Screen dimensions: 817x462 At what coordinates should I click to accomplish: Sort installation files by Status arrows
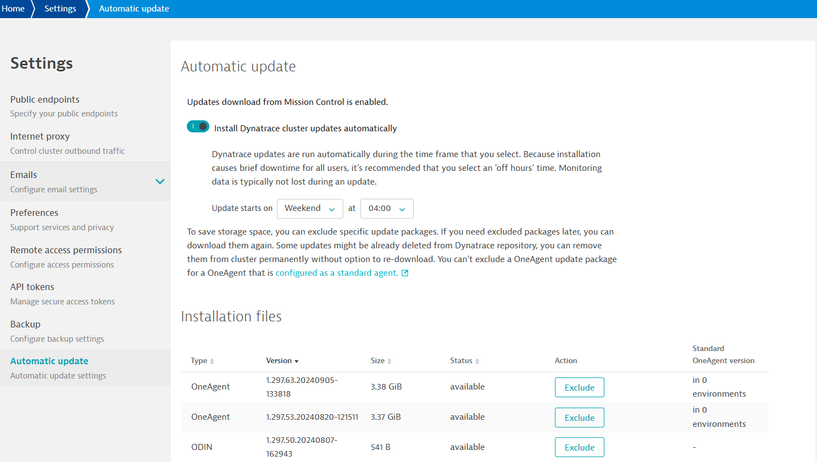pos(478,361)
